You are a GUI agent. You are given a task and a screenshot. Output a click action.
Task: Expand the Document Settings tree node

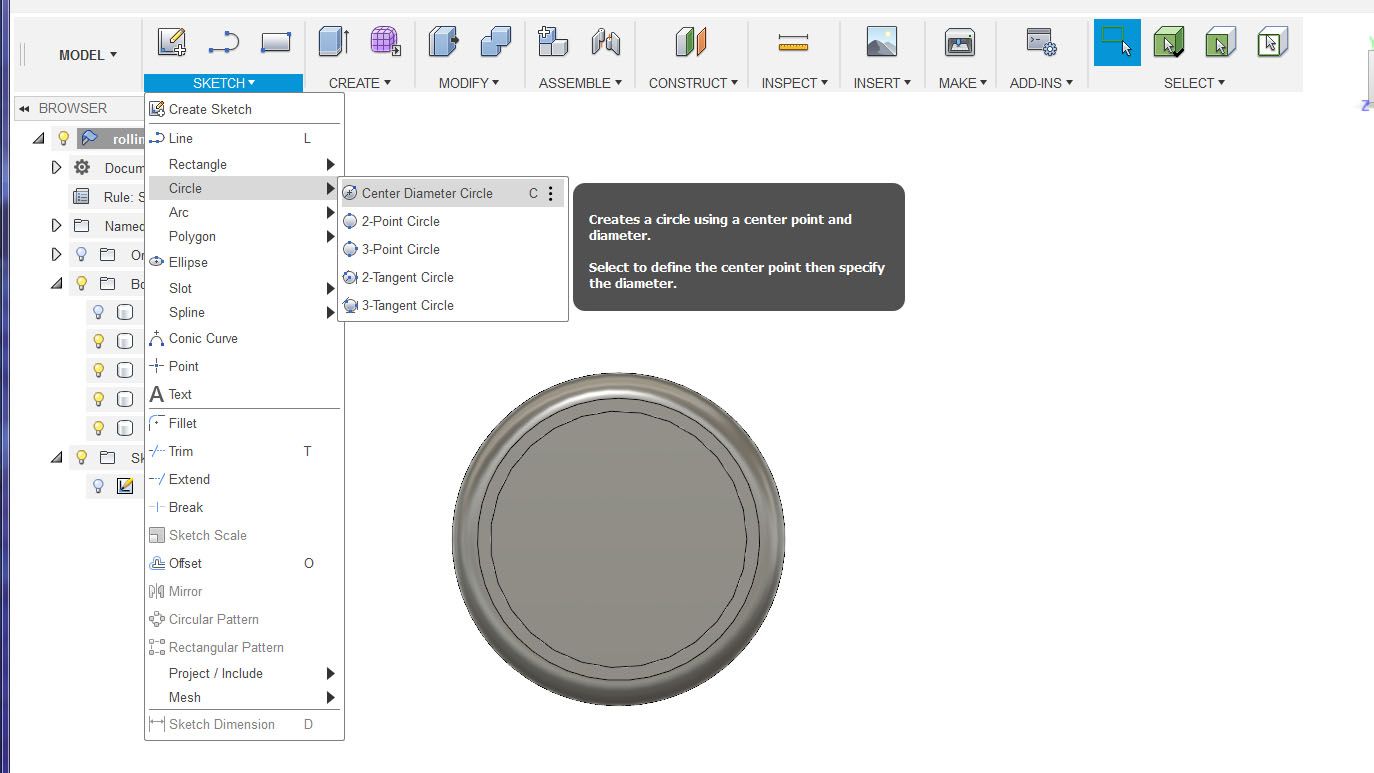coord(57,168)
